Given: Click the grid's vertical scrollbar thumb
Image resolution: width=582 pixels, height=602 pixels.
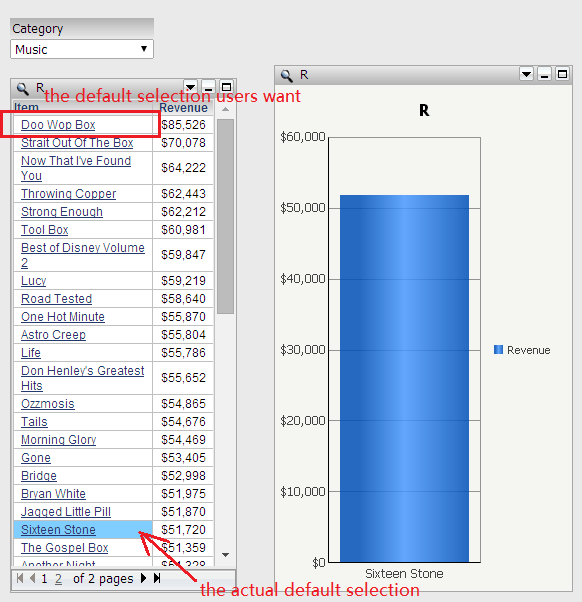Looking at the screenshot, I should point(225,217).
